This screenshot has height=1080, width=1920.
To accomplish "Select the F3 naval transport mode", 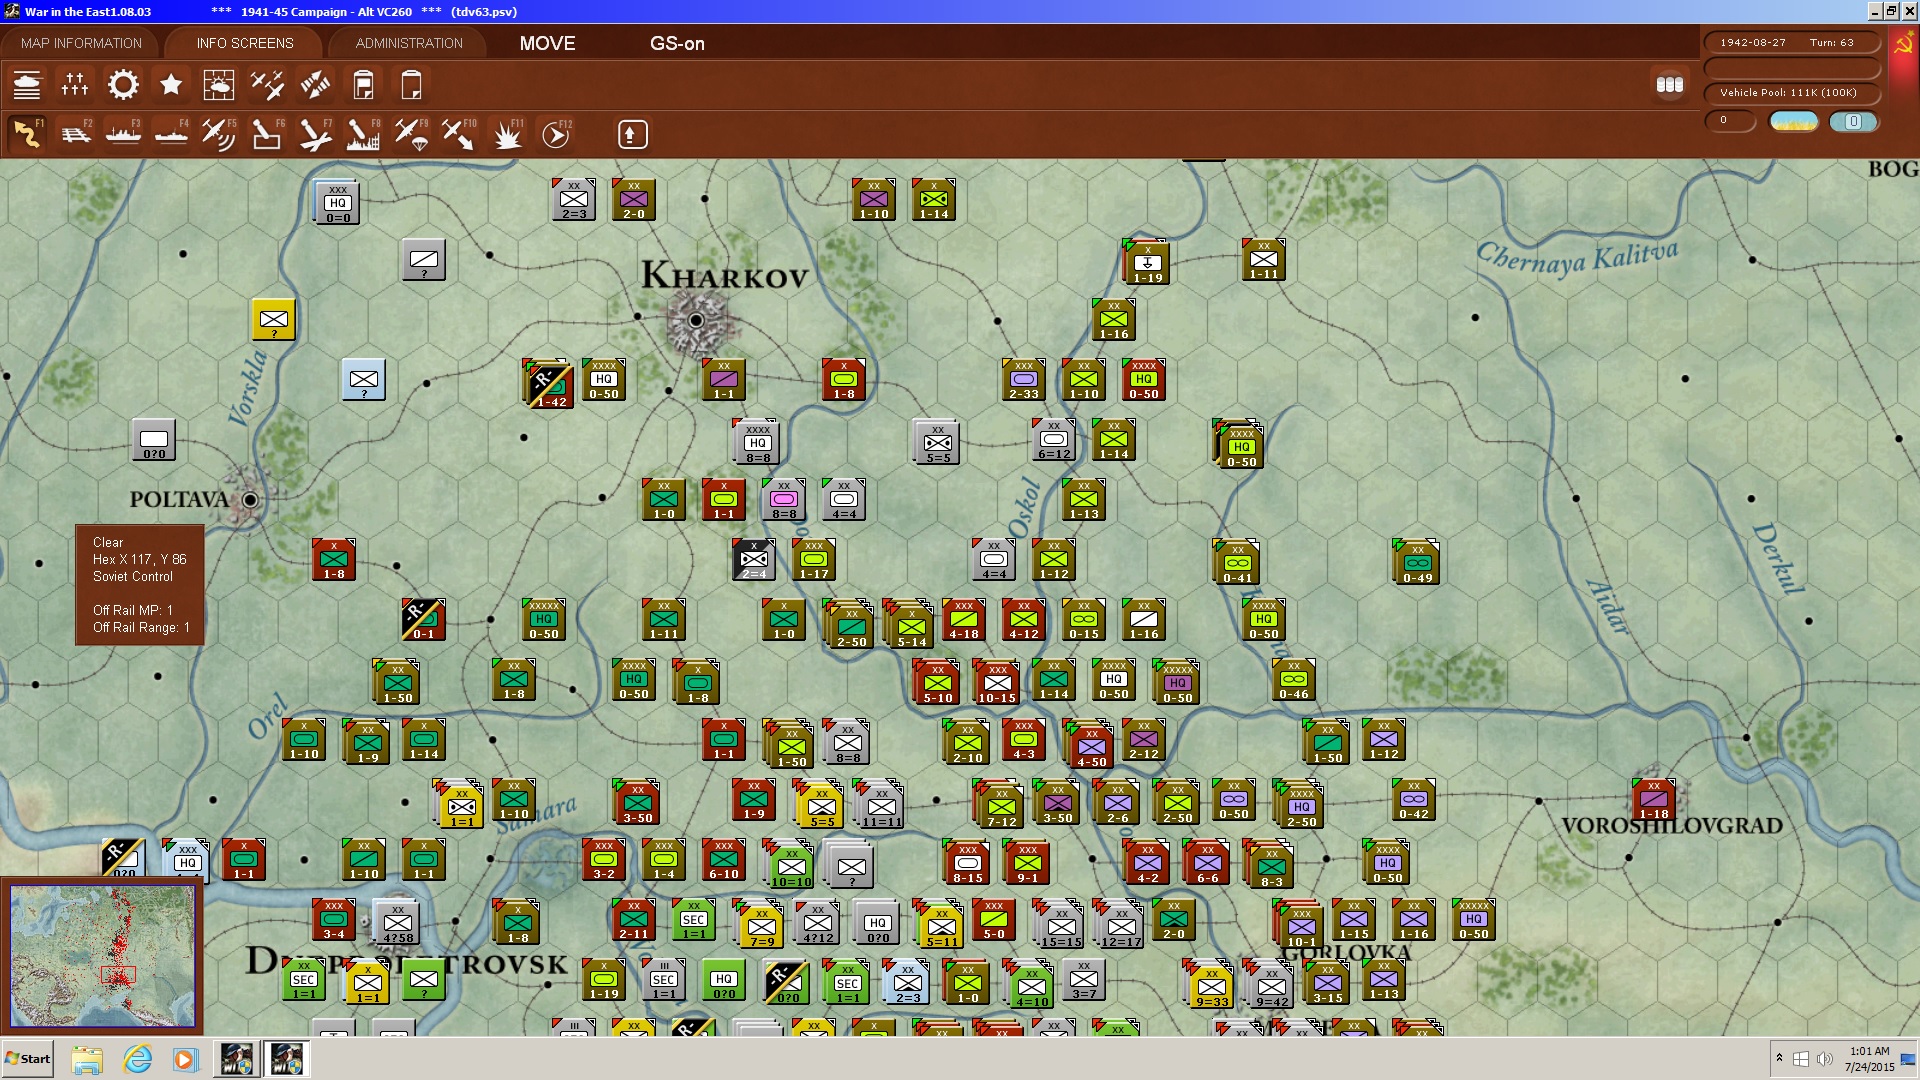I will coord(123,134).
